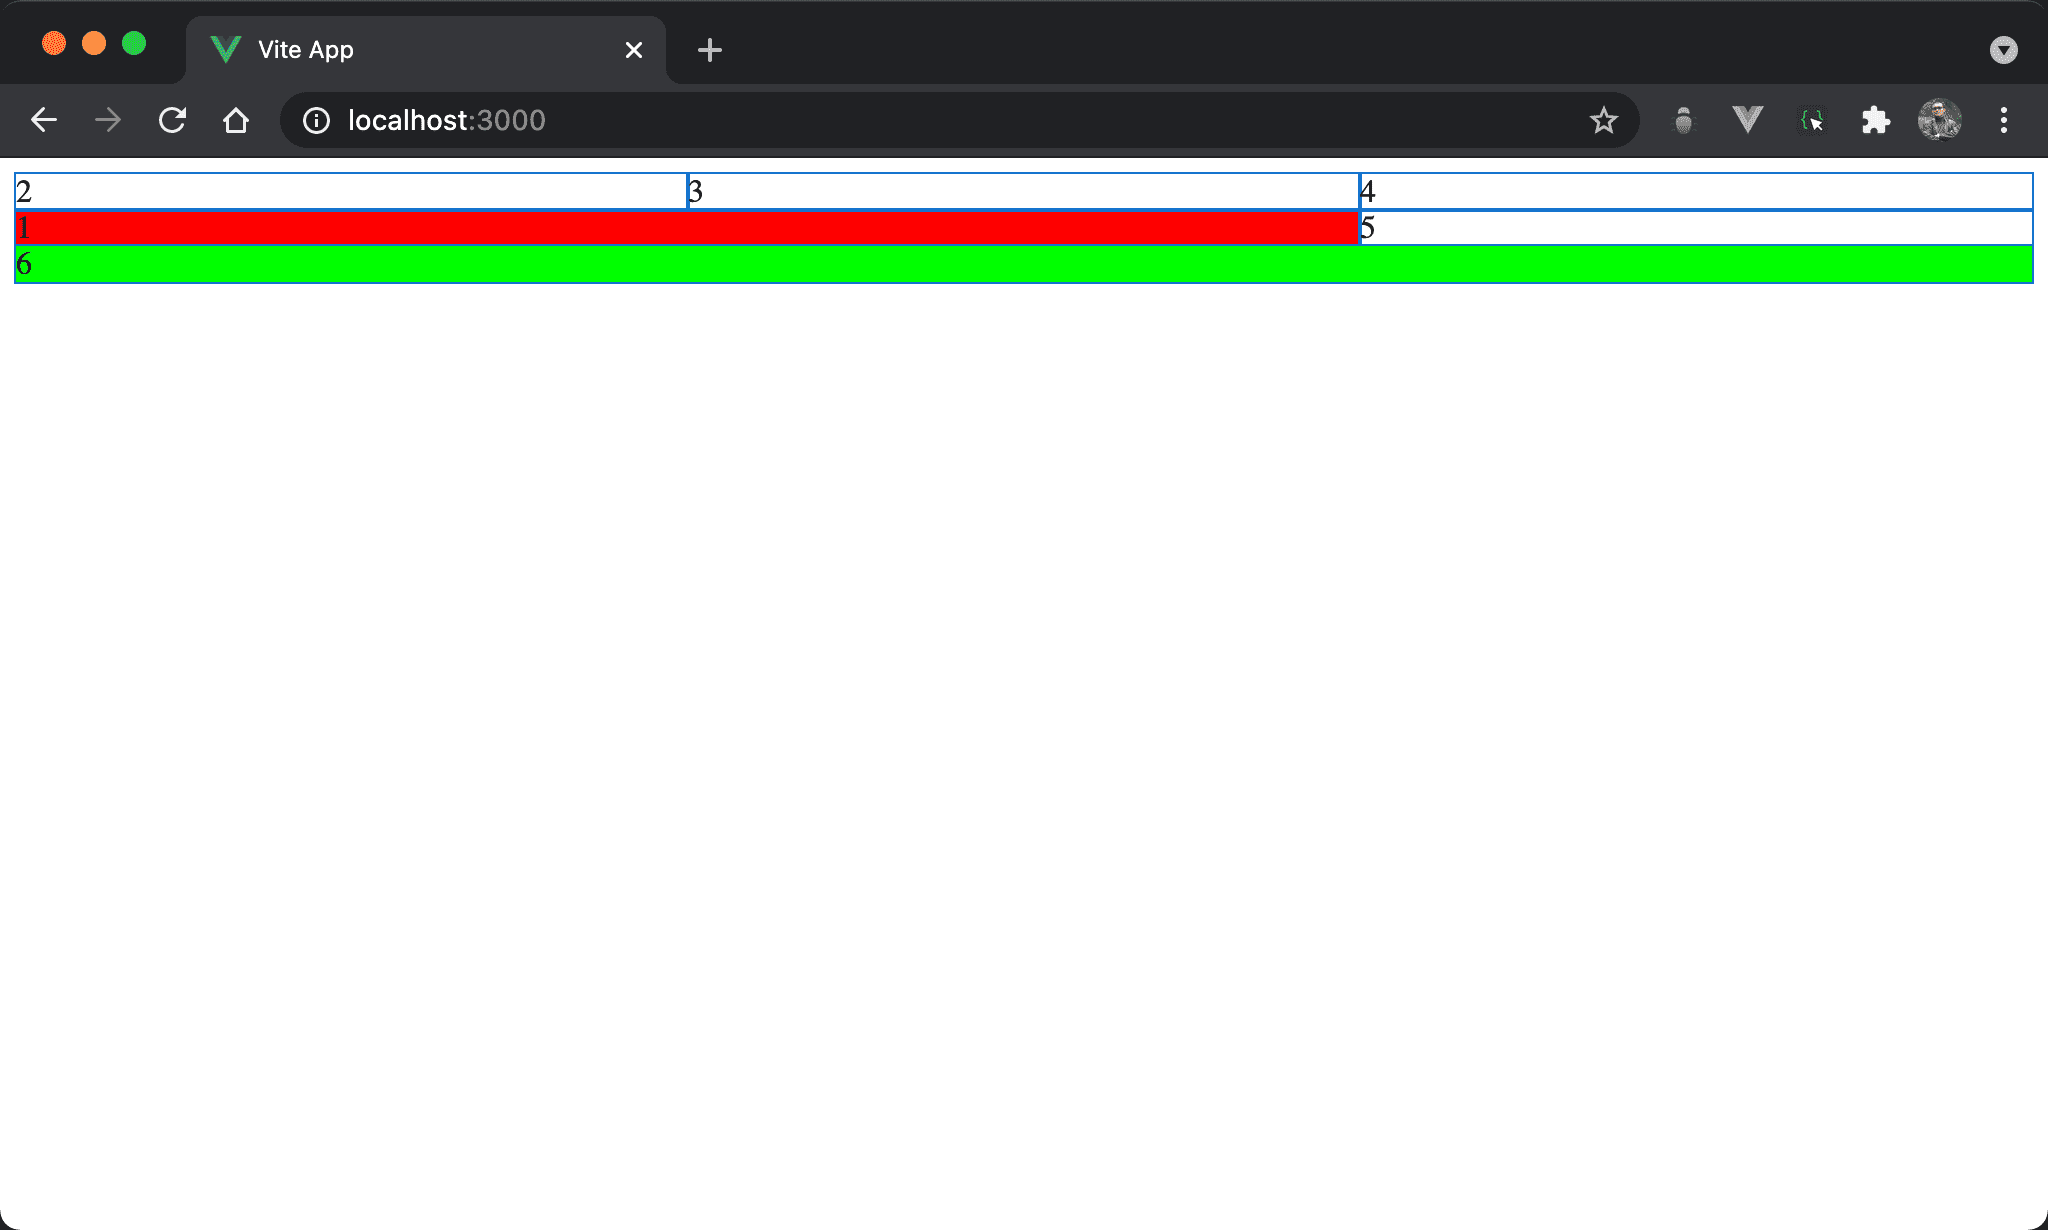Expand the tab search dropdown arrow

2003,50
